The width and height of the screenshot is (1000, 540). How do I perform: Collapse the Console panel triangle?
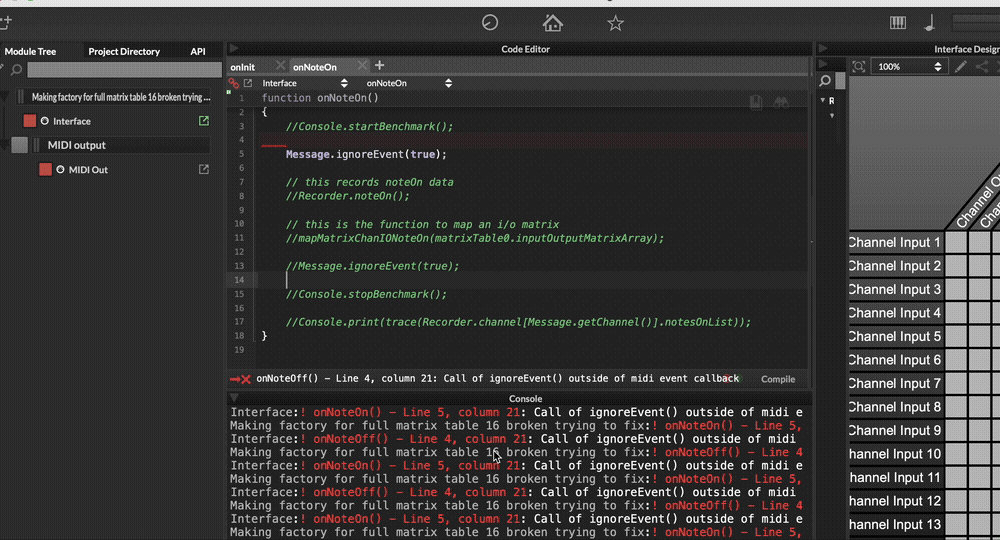click(x=234, y=398)
